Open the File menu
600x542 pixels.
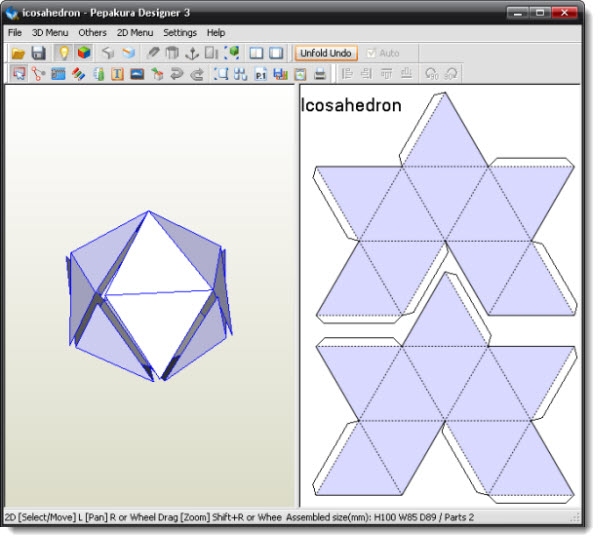[15, 33]
